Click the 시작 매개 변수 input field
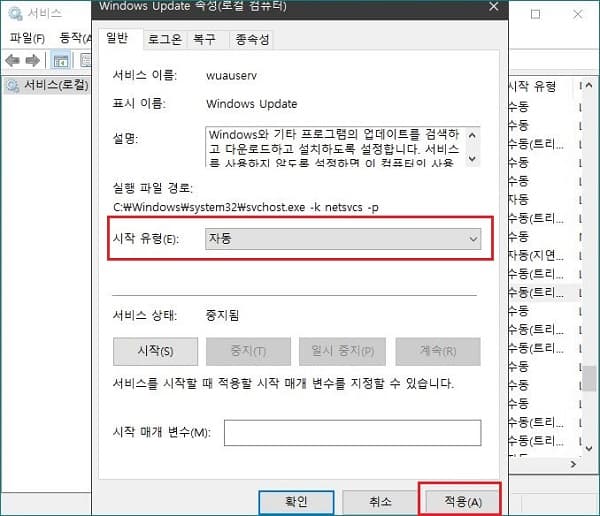Viewport: 600px width, 516px height. tap(352, 433)
